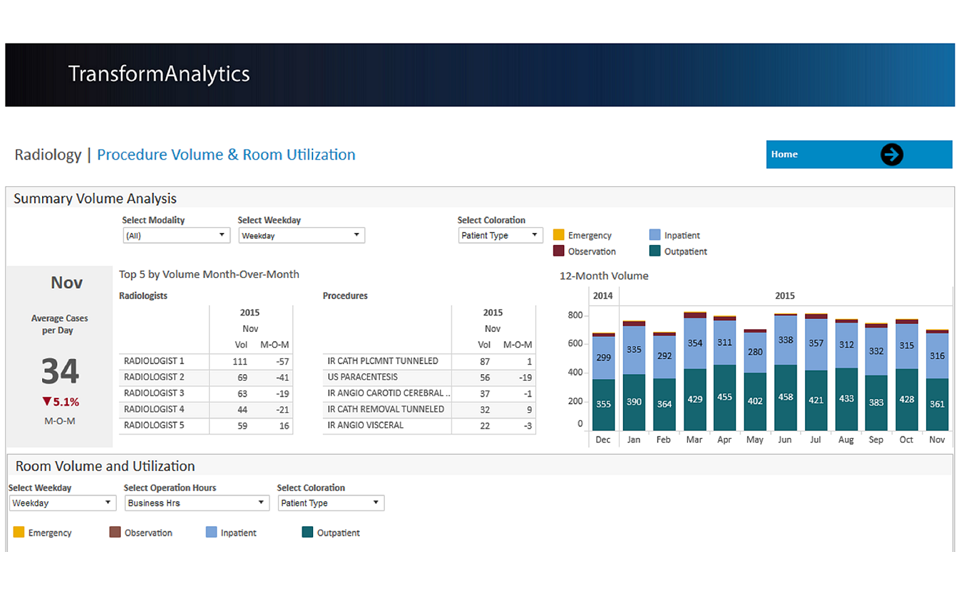
Task: Click the Apr outpatient bar 455
Action: point(724,397)
